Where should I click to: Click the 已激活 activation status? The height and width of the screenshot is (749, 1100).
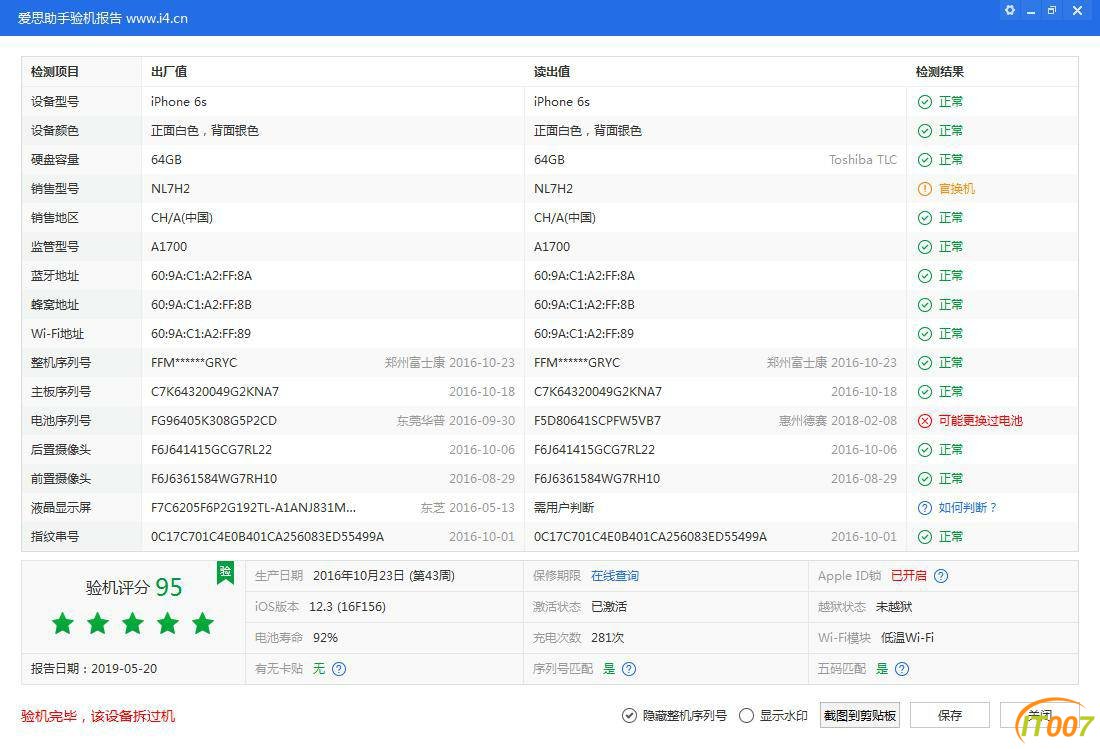pos(609,607)
